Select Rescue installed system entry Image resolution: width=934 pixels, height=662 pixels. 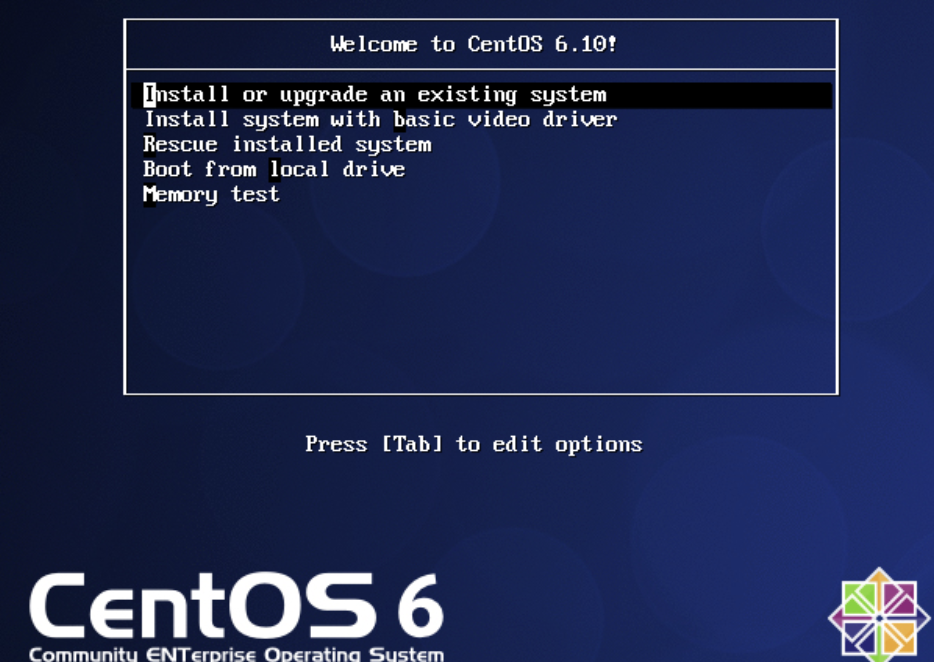click(287, 145)
